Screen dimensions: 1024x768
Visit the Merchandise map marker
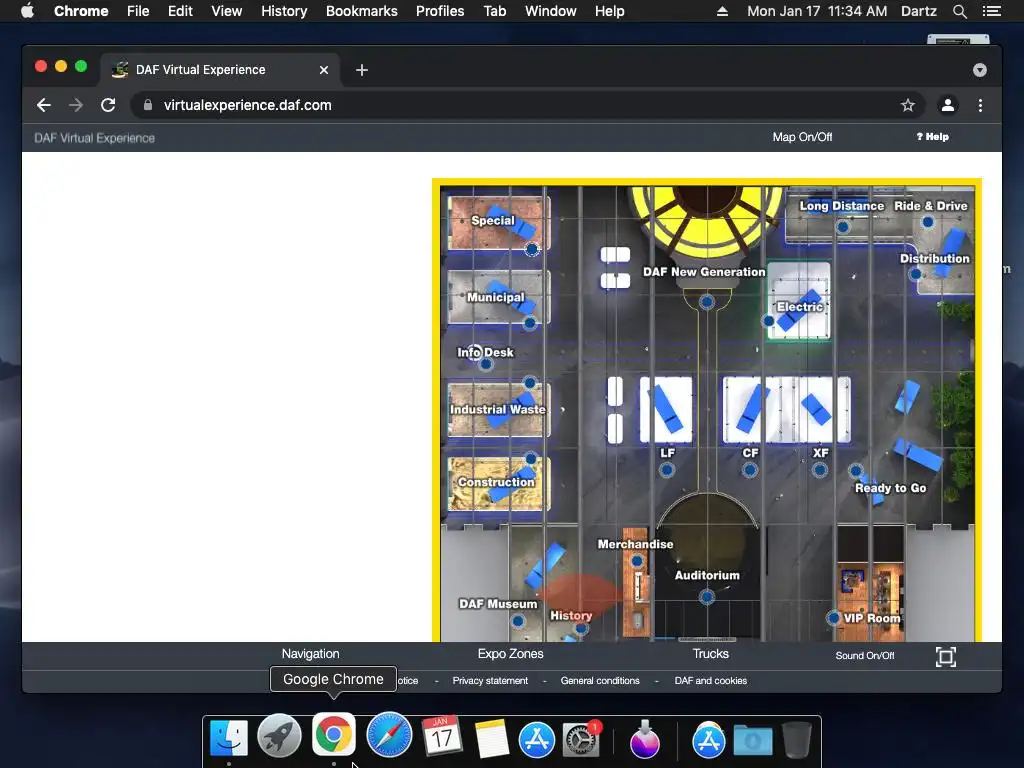637,561
